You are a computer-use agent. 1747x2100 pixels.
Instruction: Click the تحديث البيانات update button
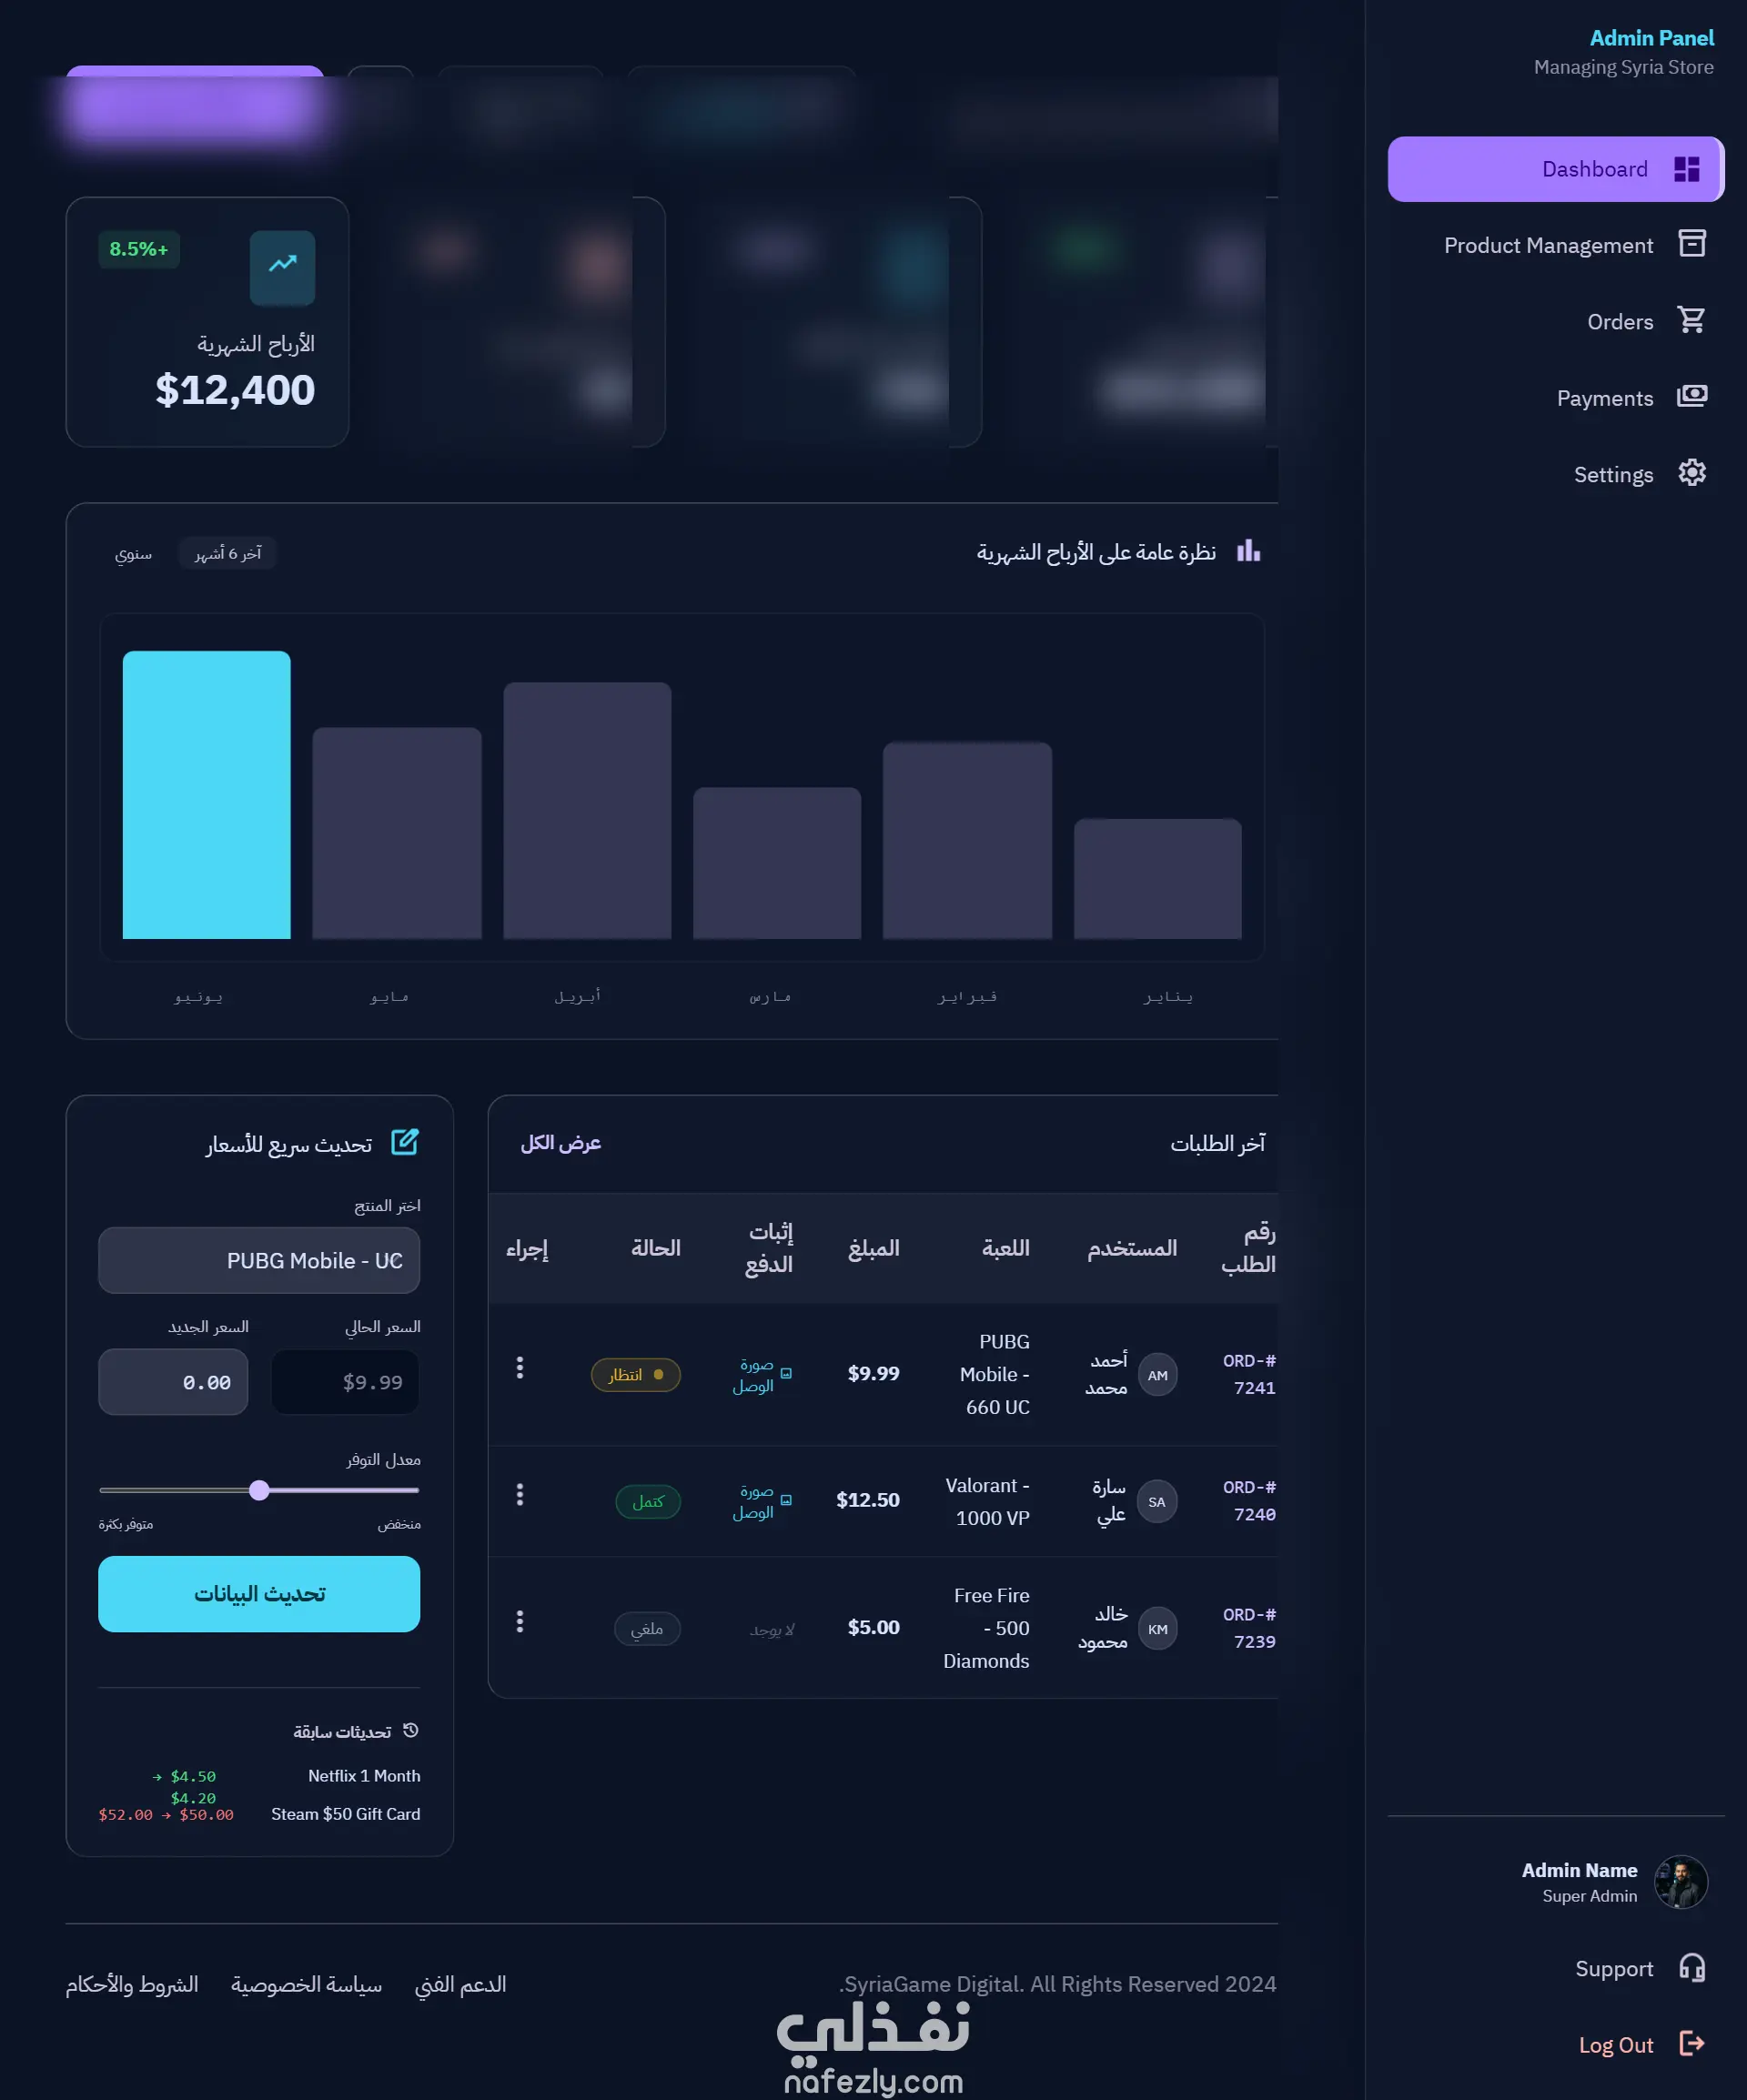pyautogui.click(x=259, y=1594)
